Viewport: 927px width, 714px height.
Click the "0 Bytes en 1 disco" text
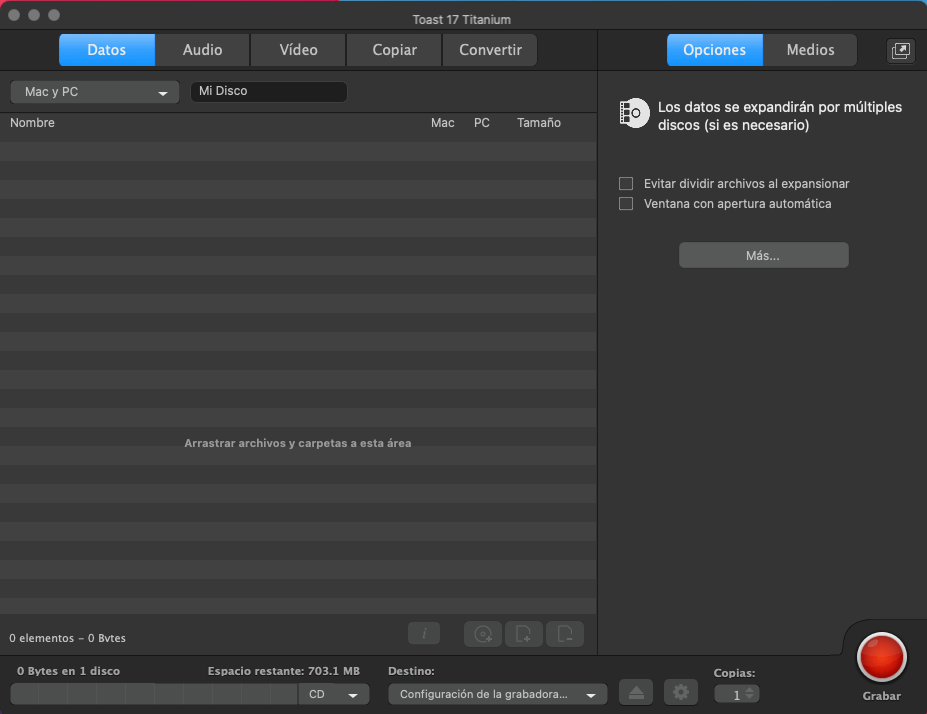pos(69,671)
